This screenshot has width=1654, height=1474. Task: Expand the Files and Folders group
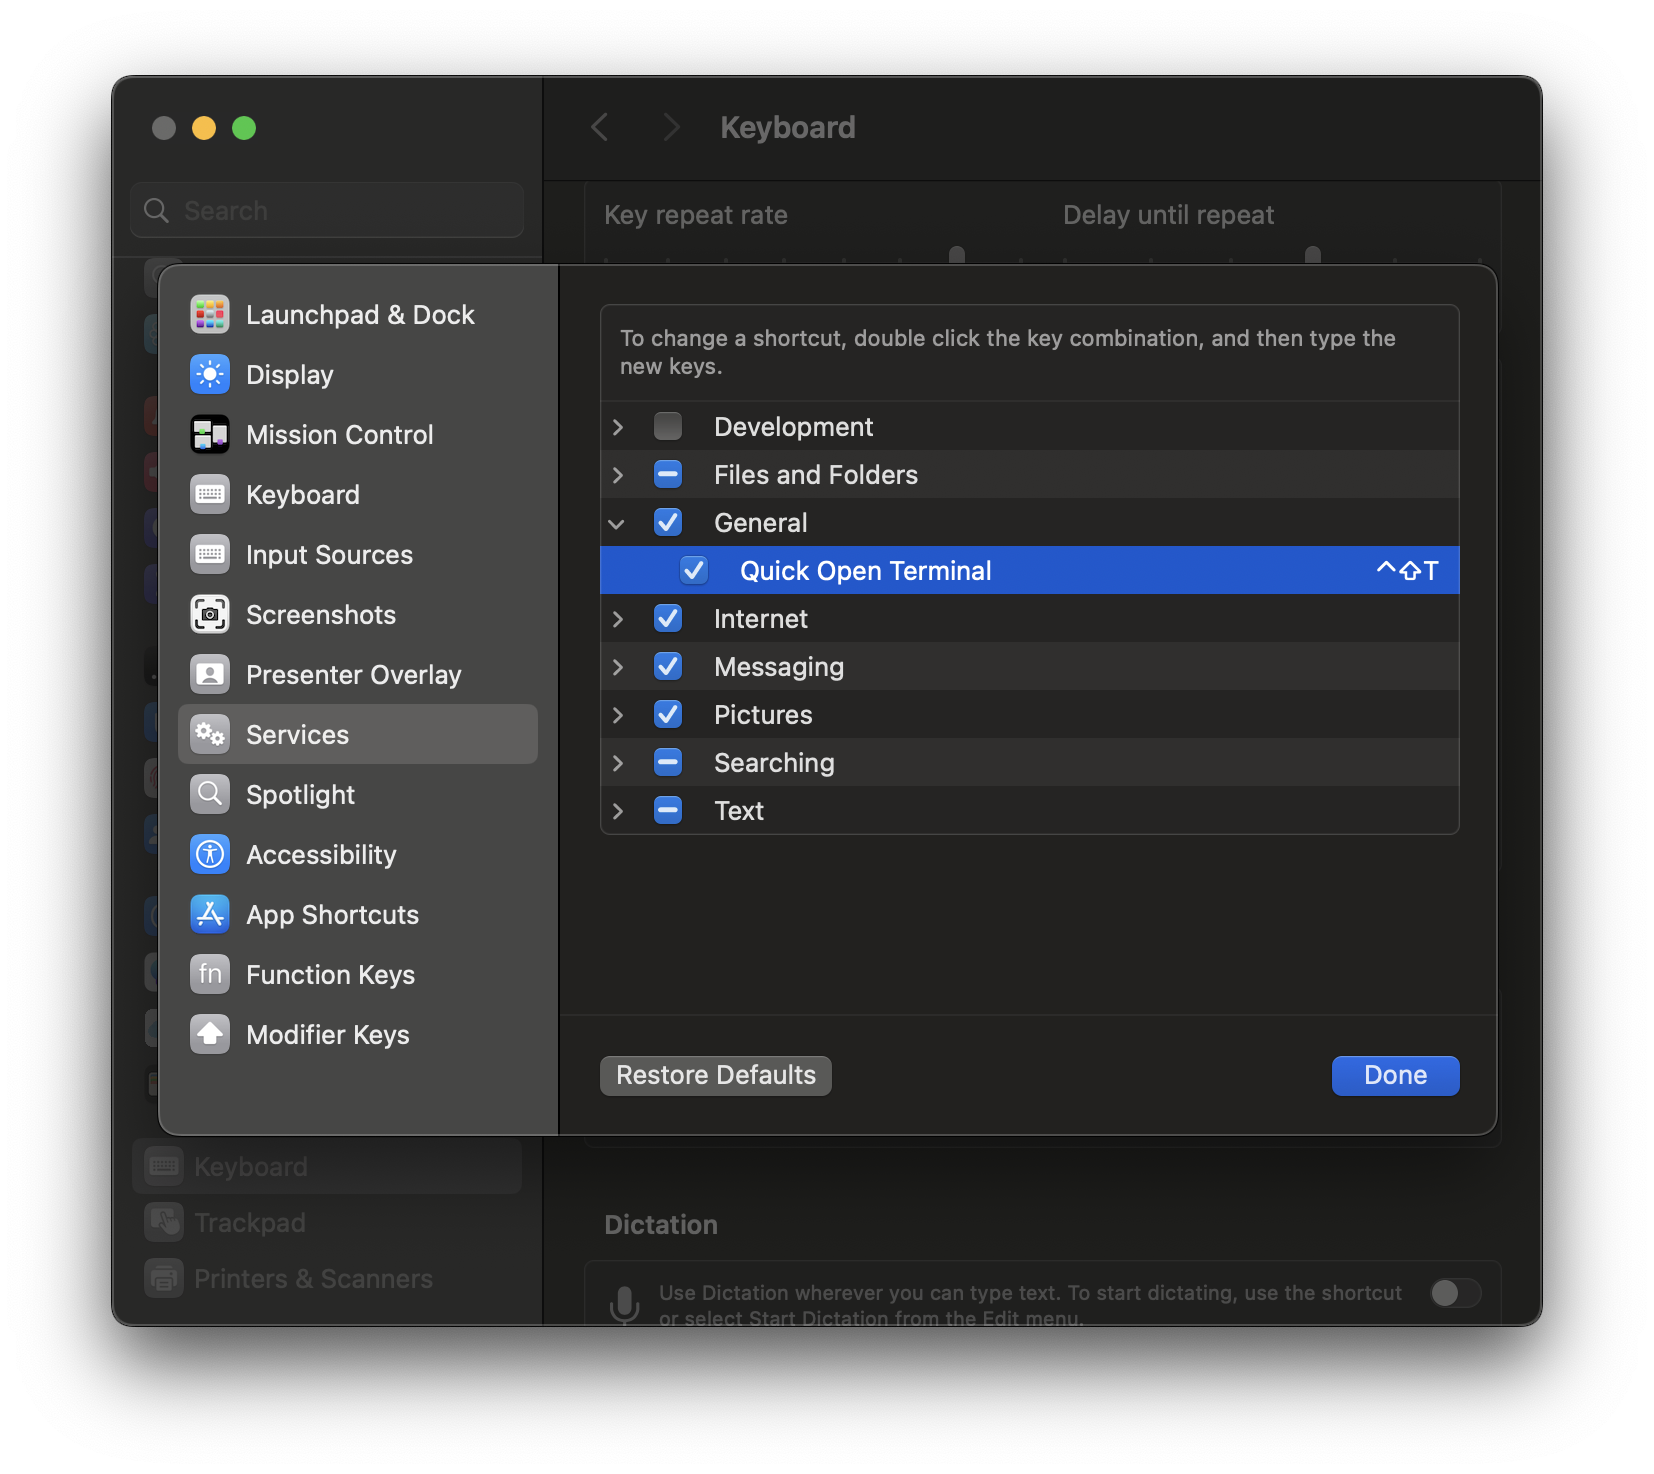[618, 475]
